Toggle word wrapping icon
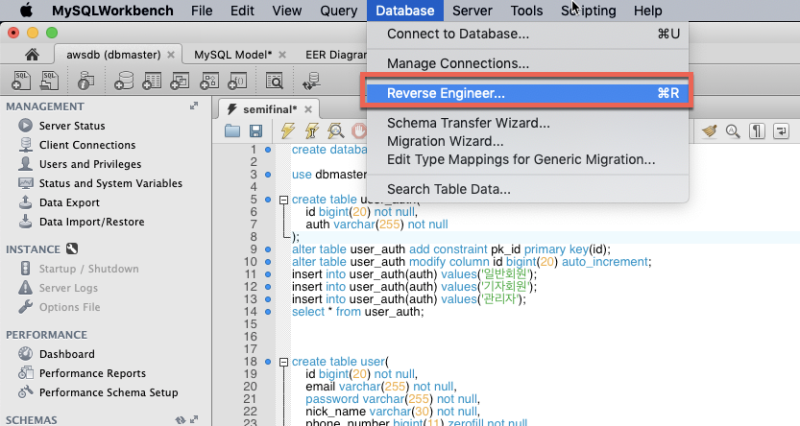800x426 pixels. (781, 131)
